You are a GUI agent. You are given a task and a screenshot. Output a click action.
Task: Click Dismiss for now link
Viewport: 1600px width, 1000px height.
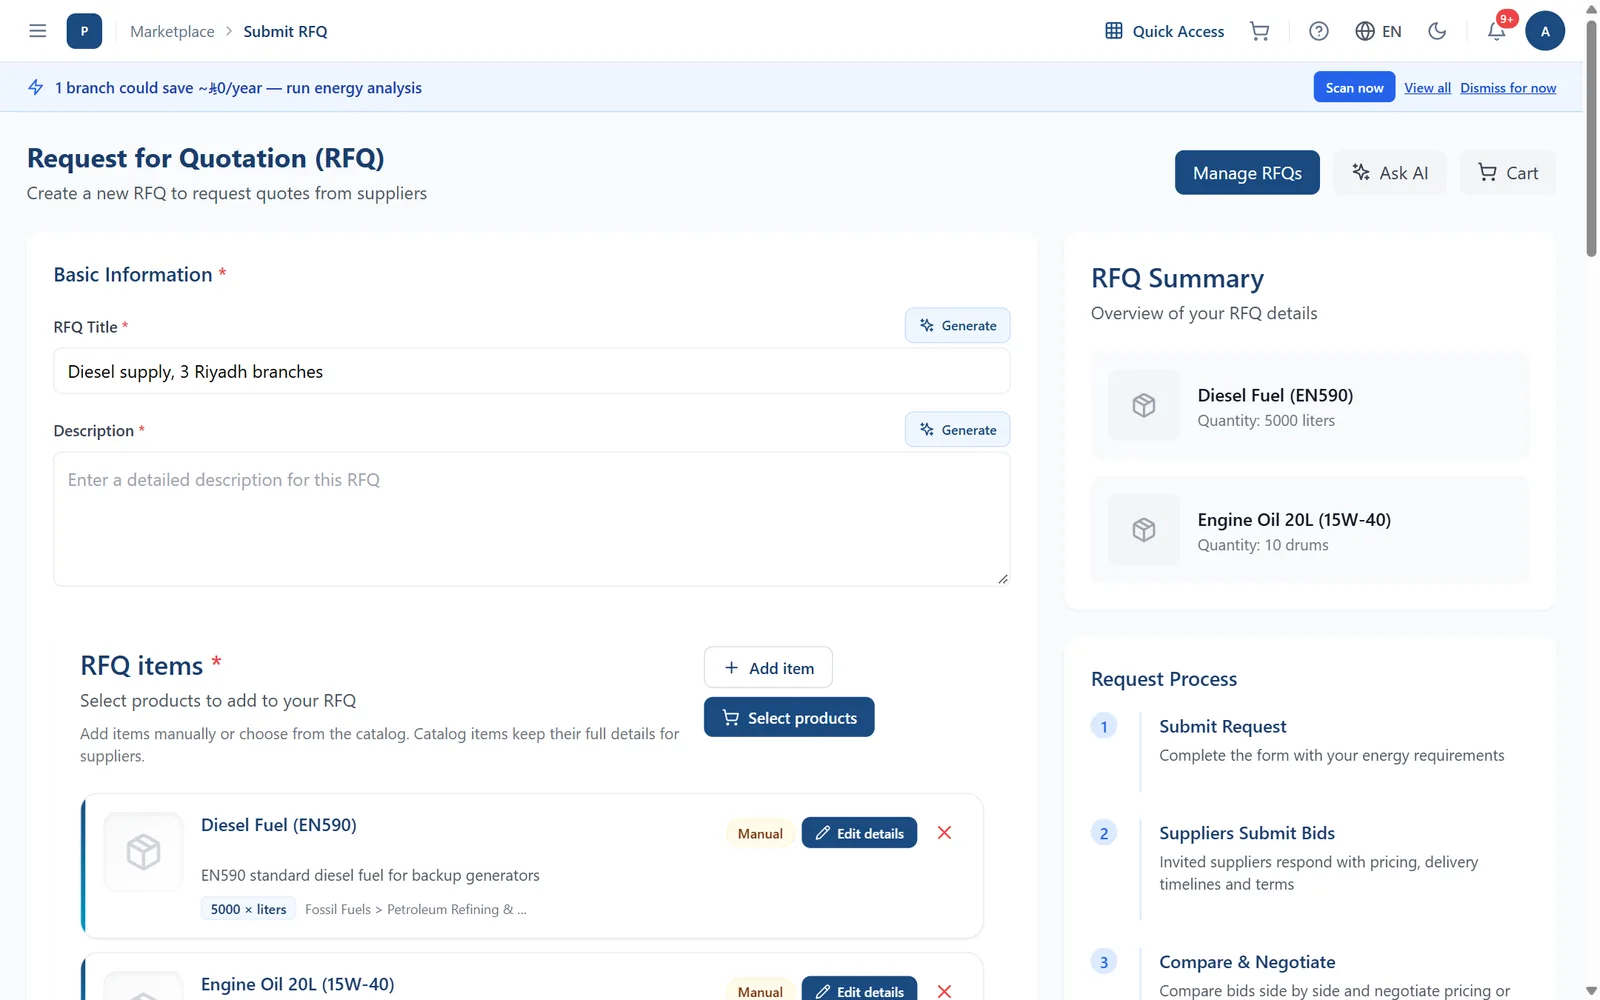(x=1508, y=88)
